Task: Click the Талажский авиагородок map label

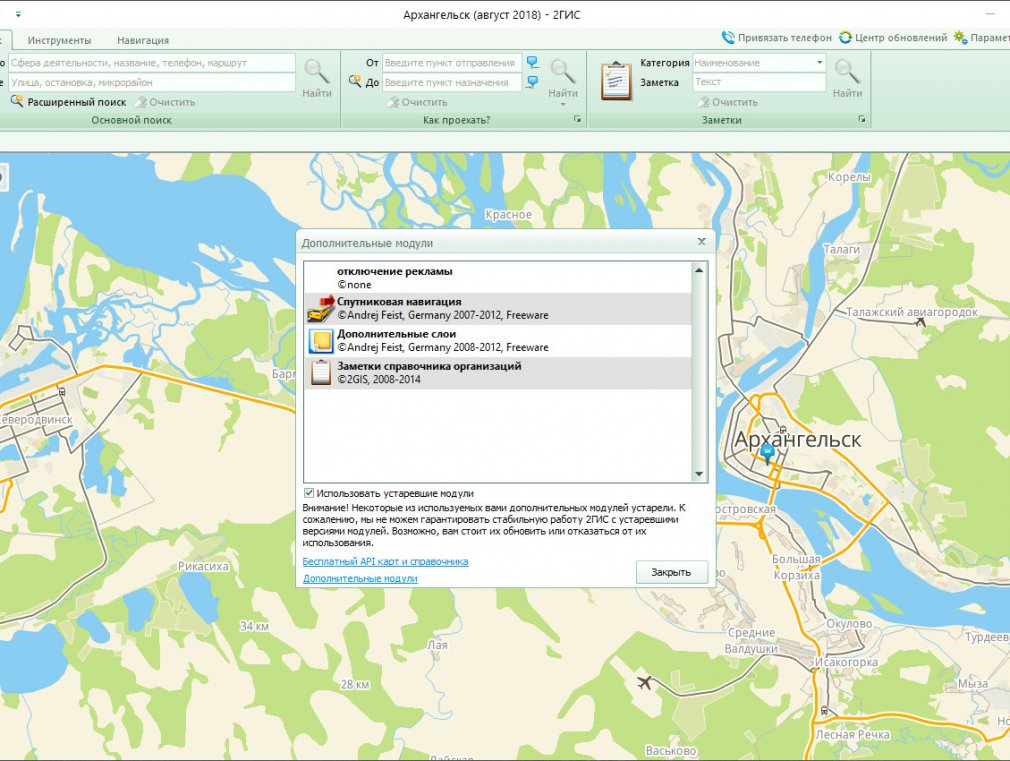Action: (911, 312)
